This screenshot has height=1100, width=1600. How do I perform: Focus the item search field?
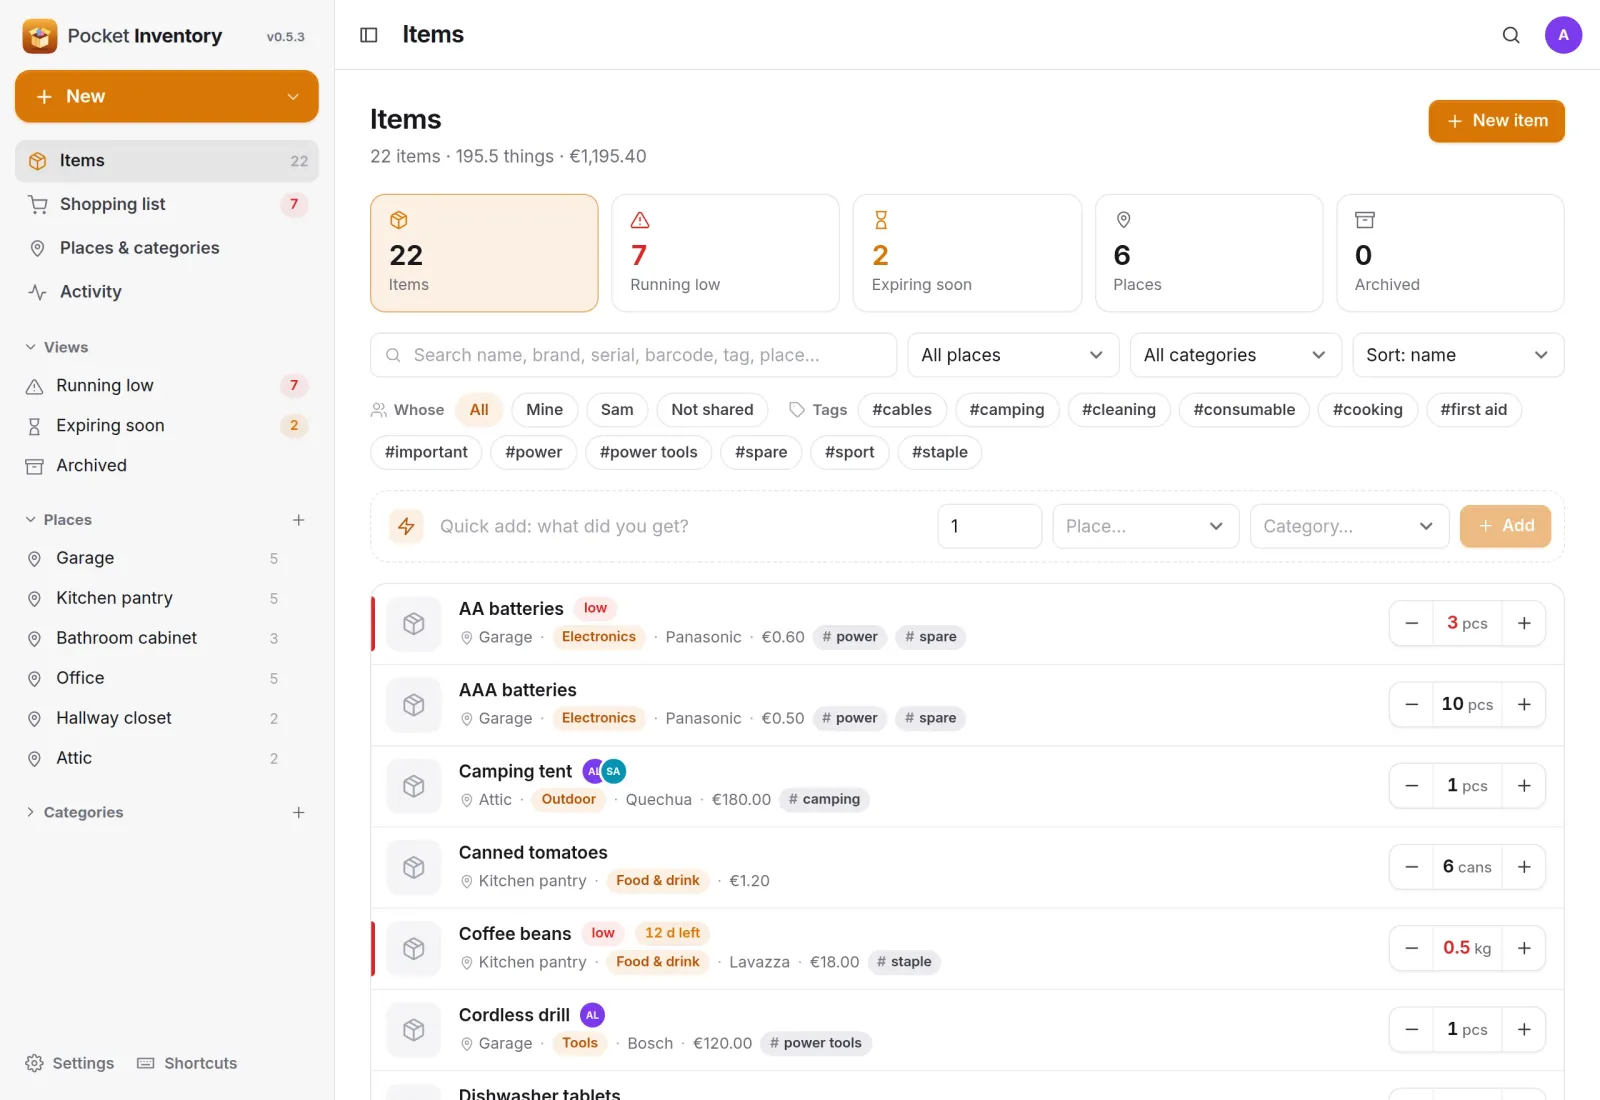click(633, 355)
